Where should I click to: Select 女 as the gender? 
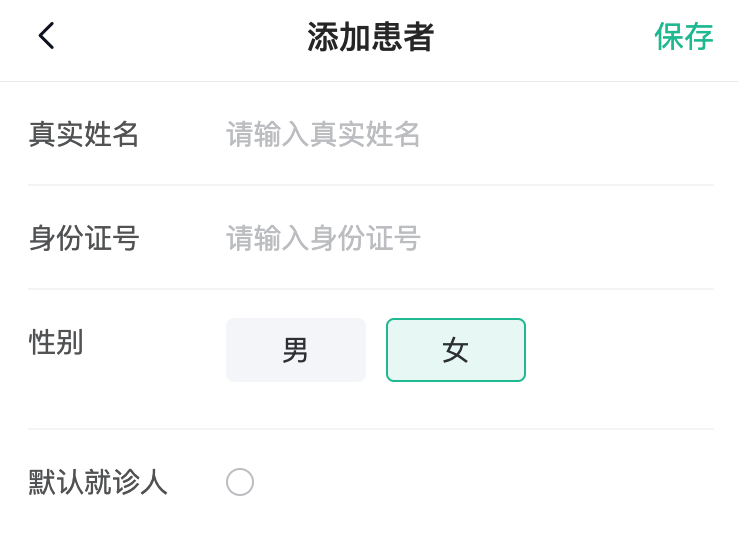(x=456, y=350)
